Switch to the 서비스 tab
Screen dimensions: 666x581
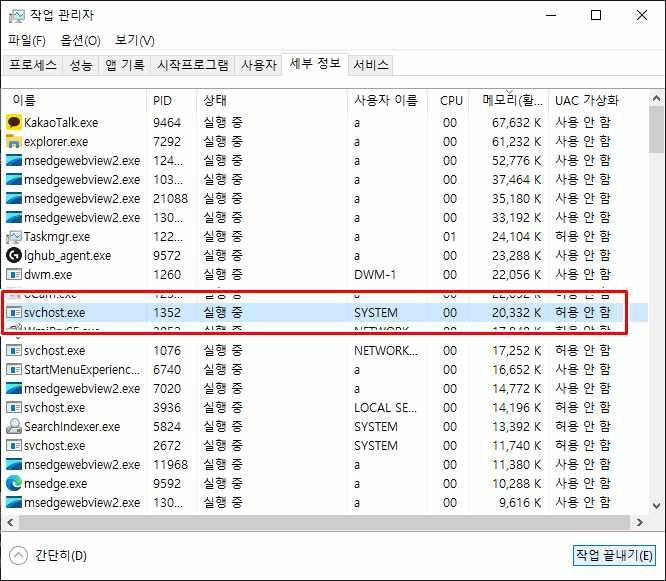click(371, 65)
